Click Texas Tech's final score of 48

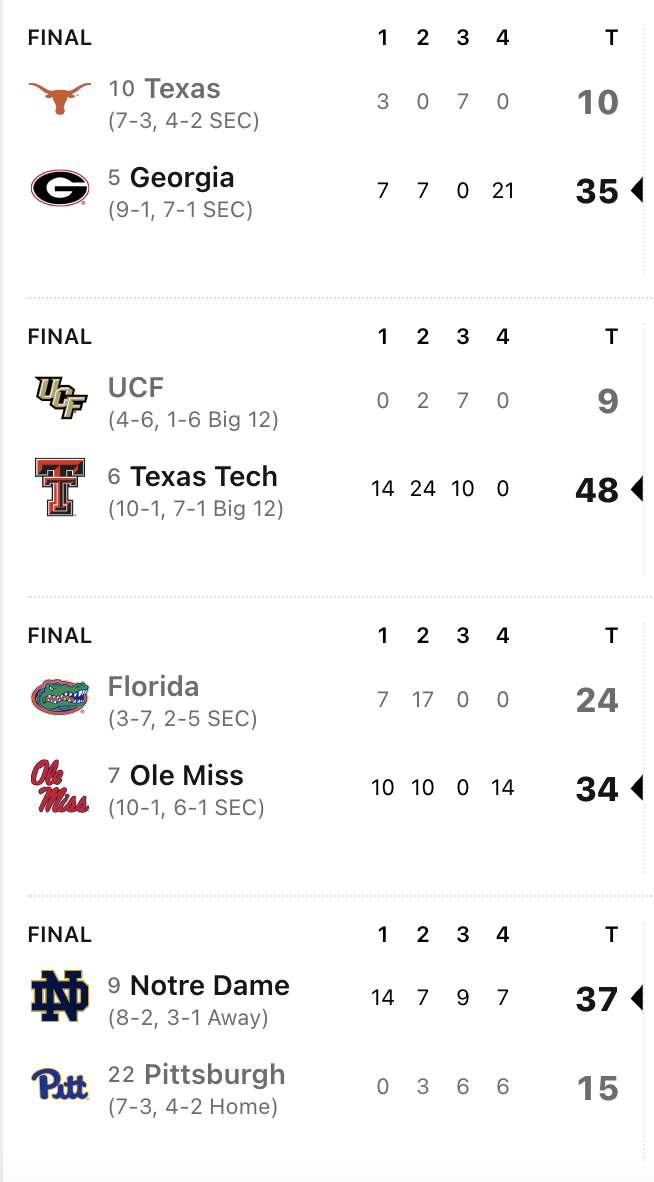(597, 490)
